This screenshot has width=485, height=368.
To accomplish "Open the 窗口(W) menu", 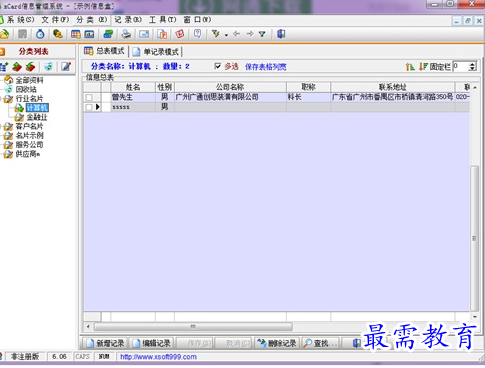I will click(197, 20).
